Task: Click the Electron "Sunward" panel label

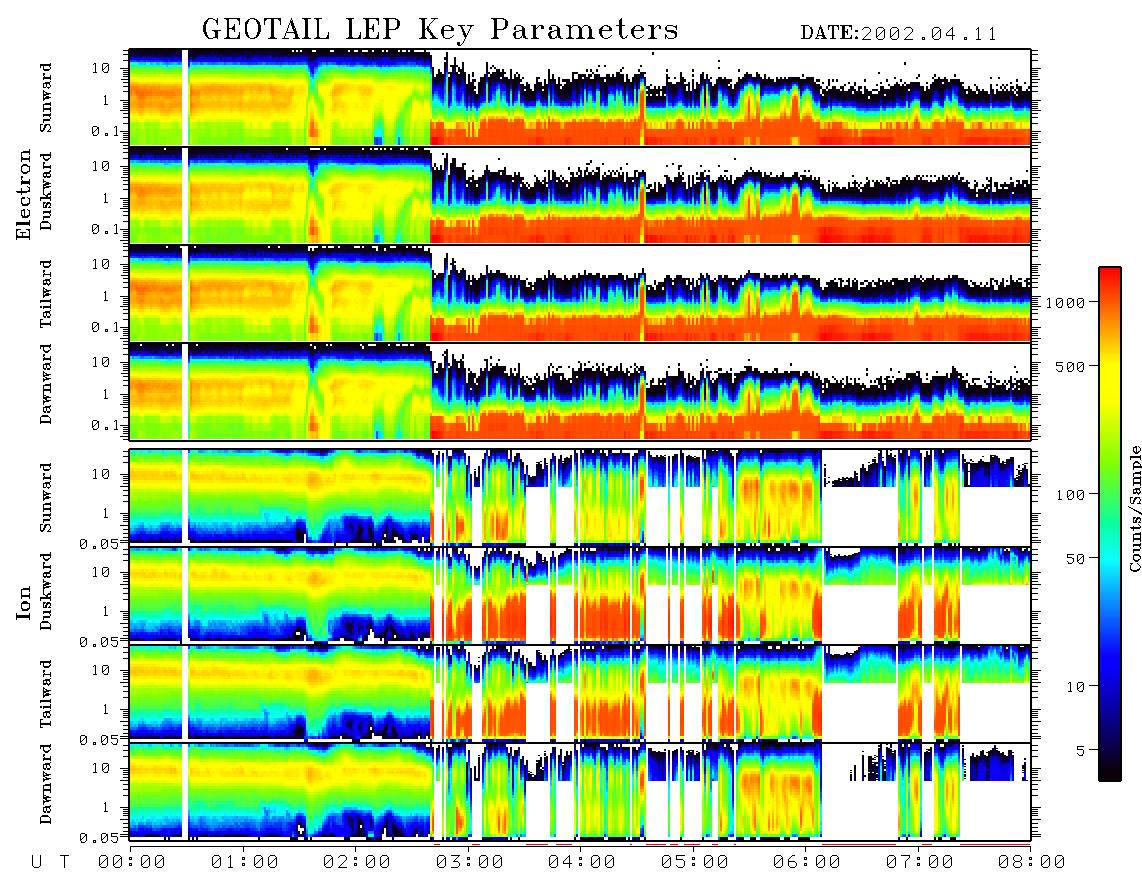Action: tap(46, 98)
